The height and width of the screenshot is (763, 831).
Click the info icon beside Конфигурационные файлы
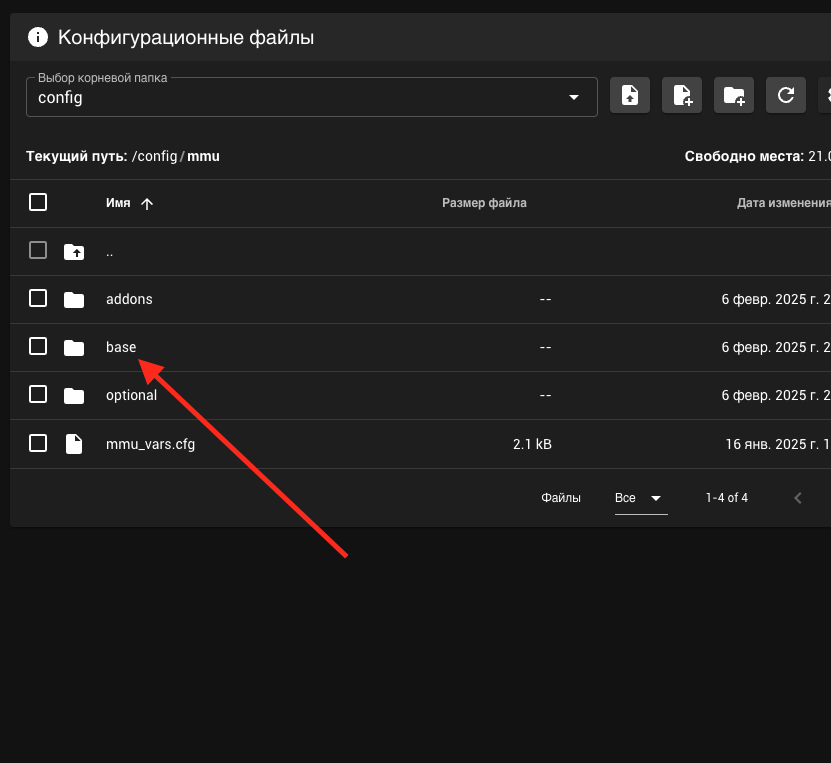point(38,38)
